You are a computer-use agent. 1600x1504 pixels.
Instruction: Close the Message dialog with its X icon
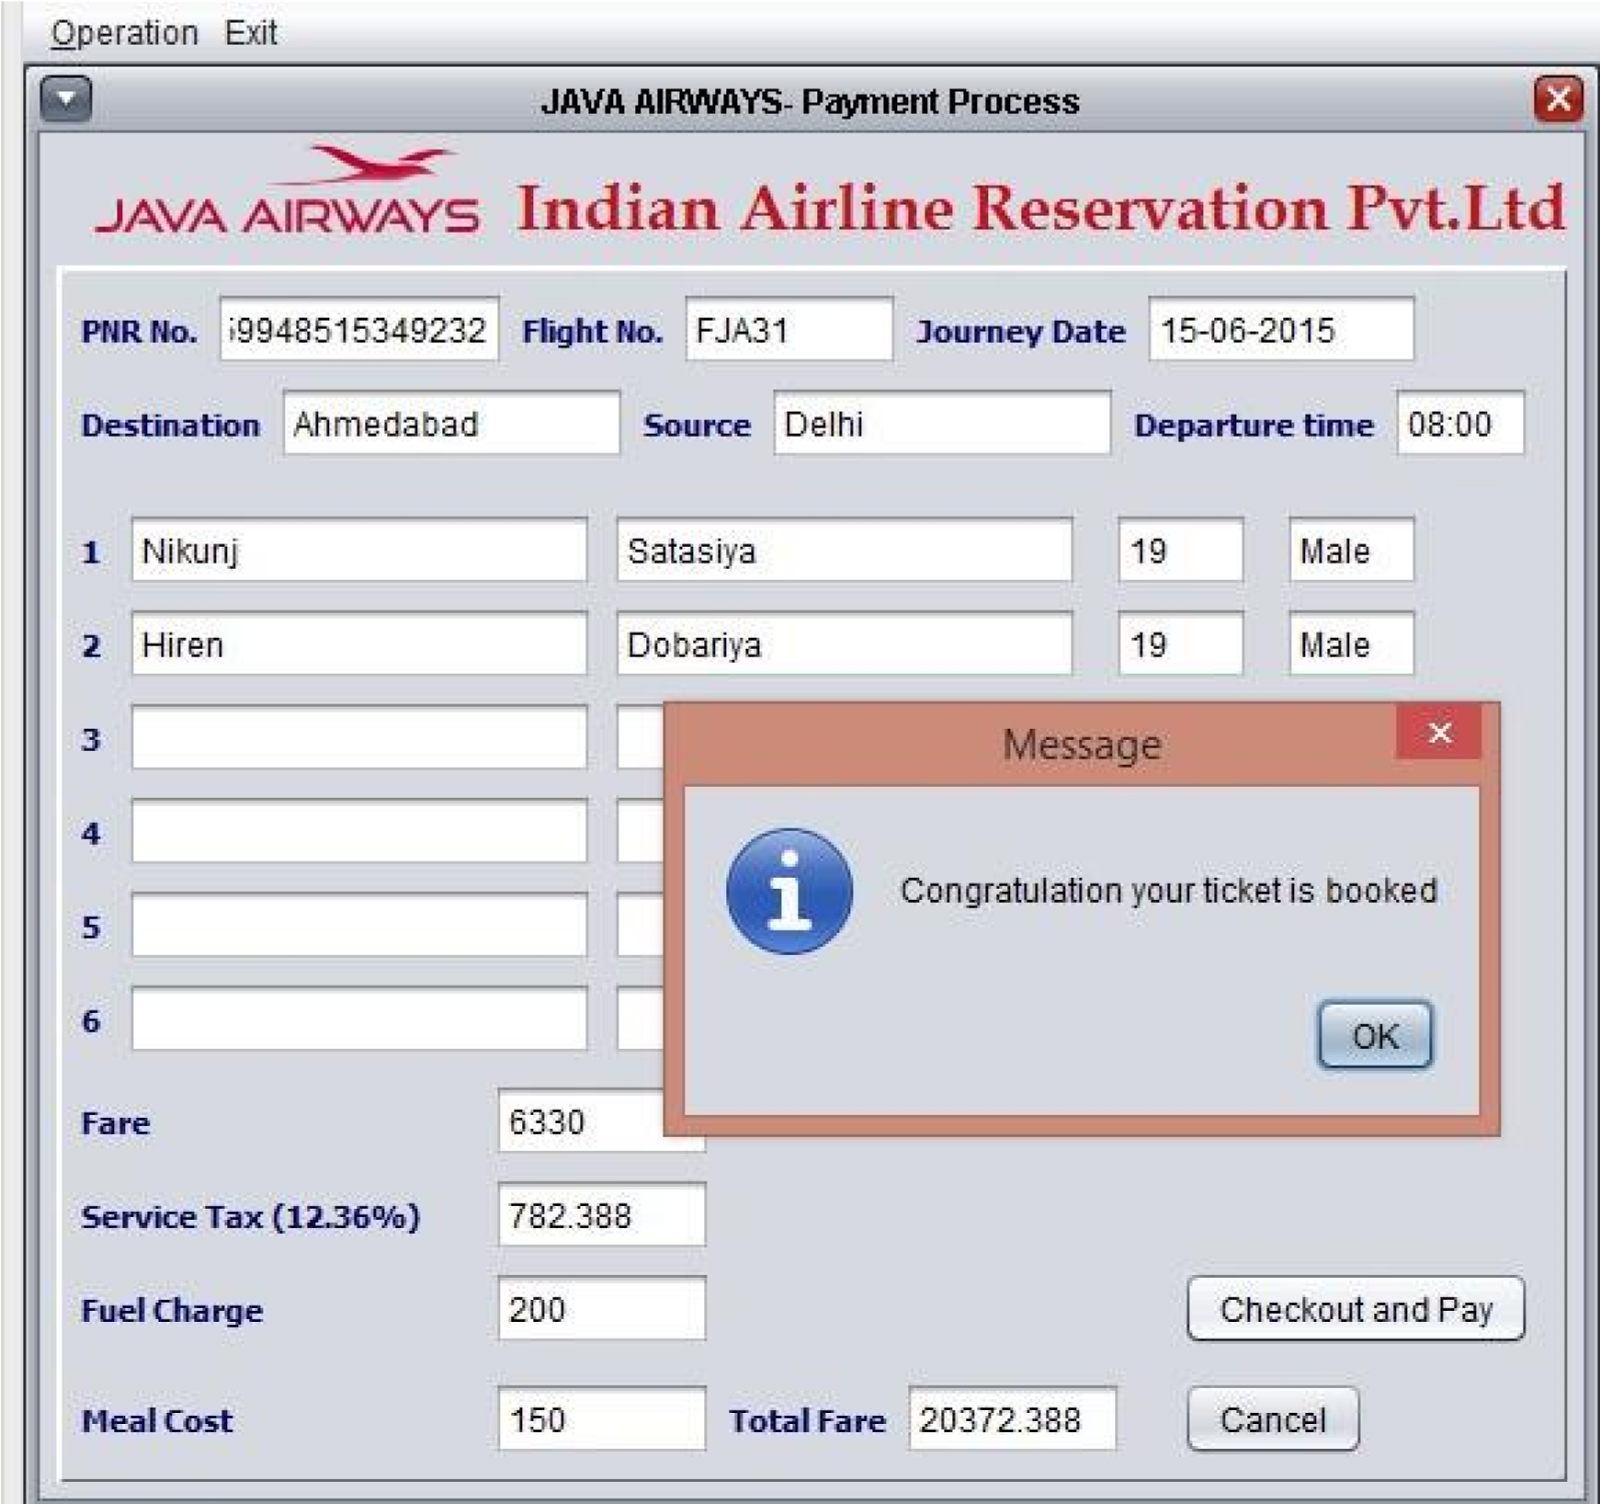[1440, 733]
